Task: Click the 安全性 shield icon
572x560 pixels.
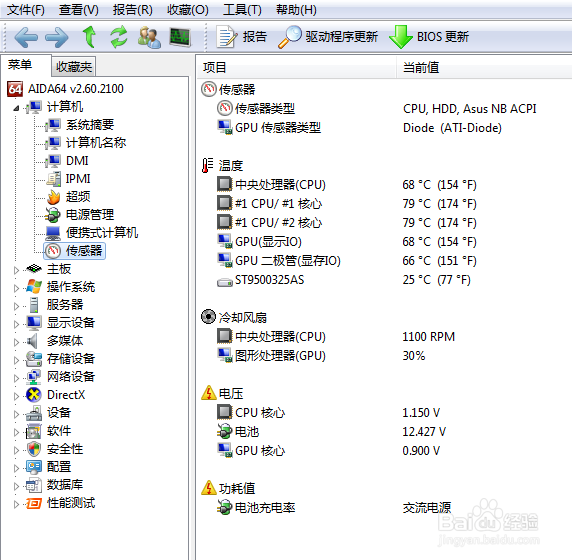Action: 34,449
